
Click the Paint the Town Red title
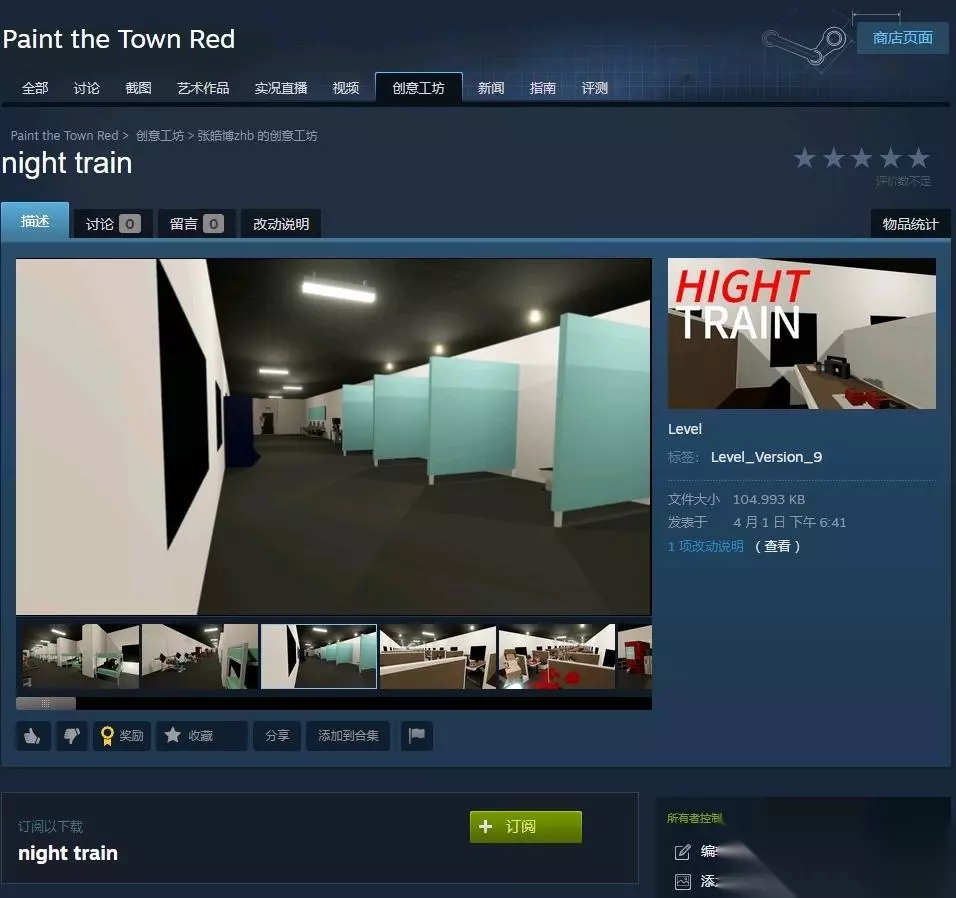click(119, 39)
